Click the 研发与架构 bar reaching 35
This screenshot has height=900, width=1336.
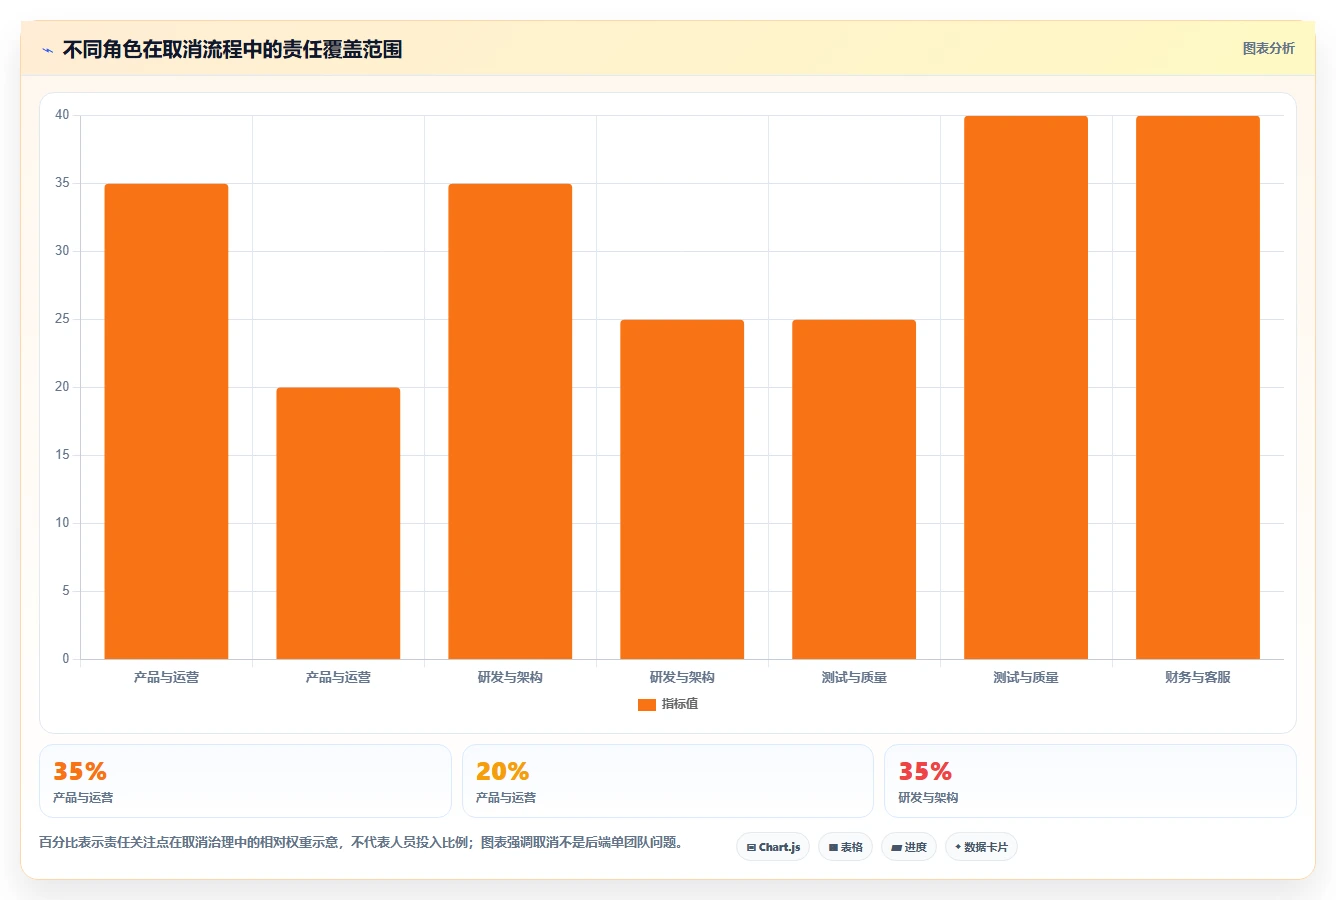tap(510, 421)
